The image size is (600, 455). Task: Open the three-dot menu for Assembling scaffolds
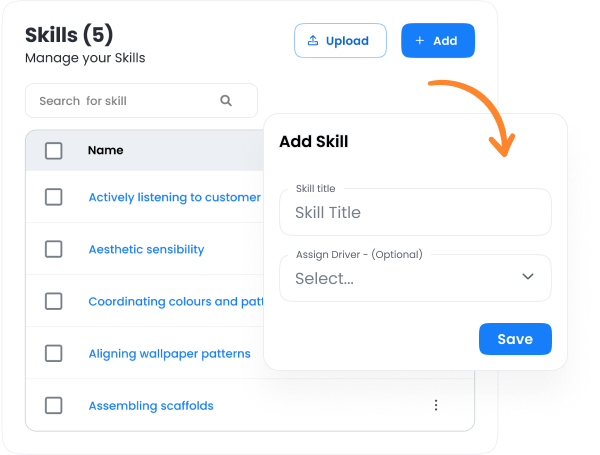point(436,405)
